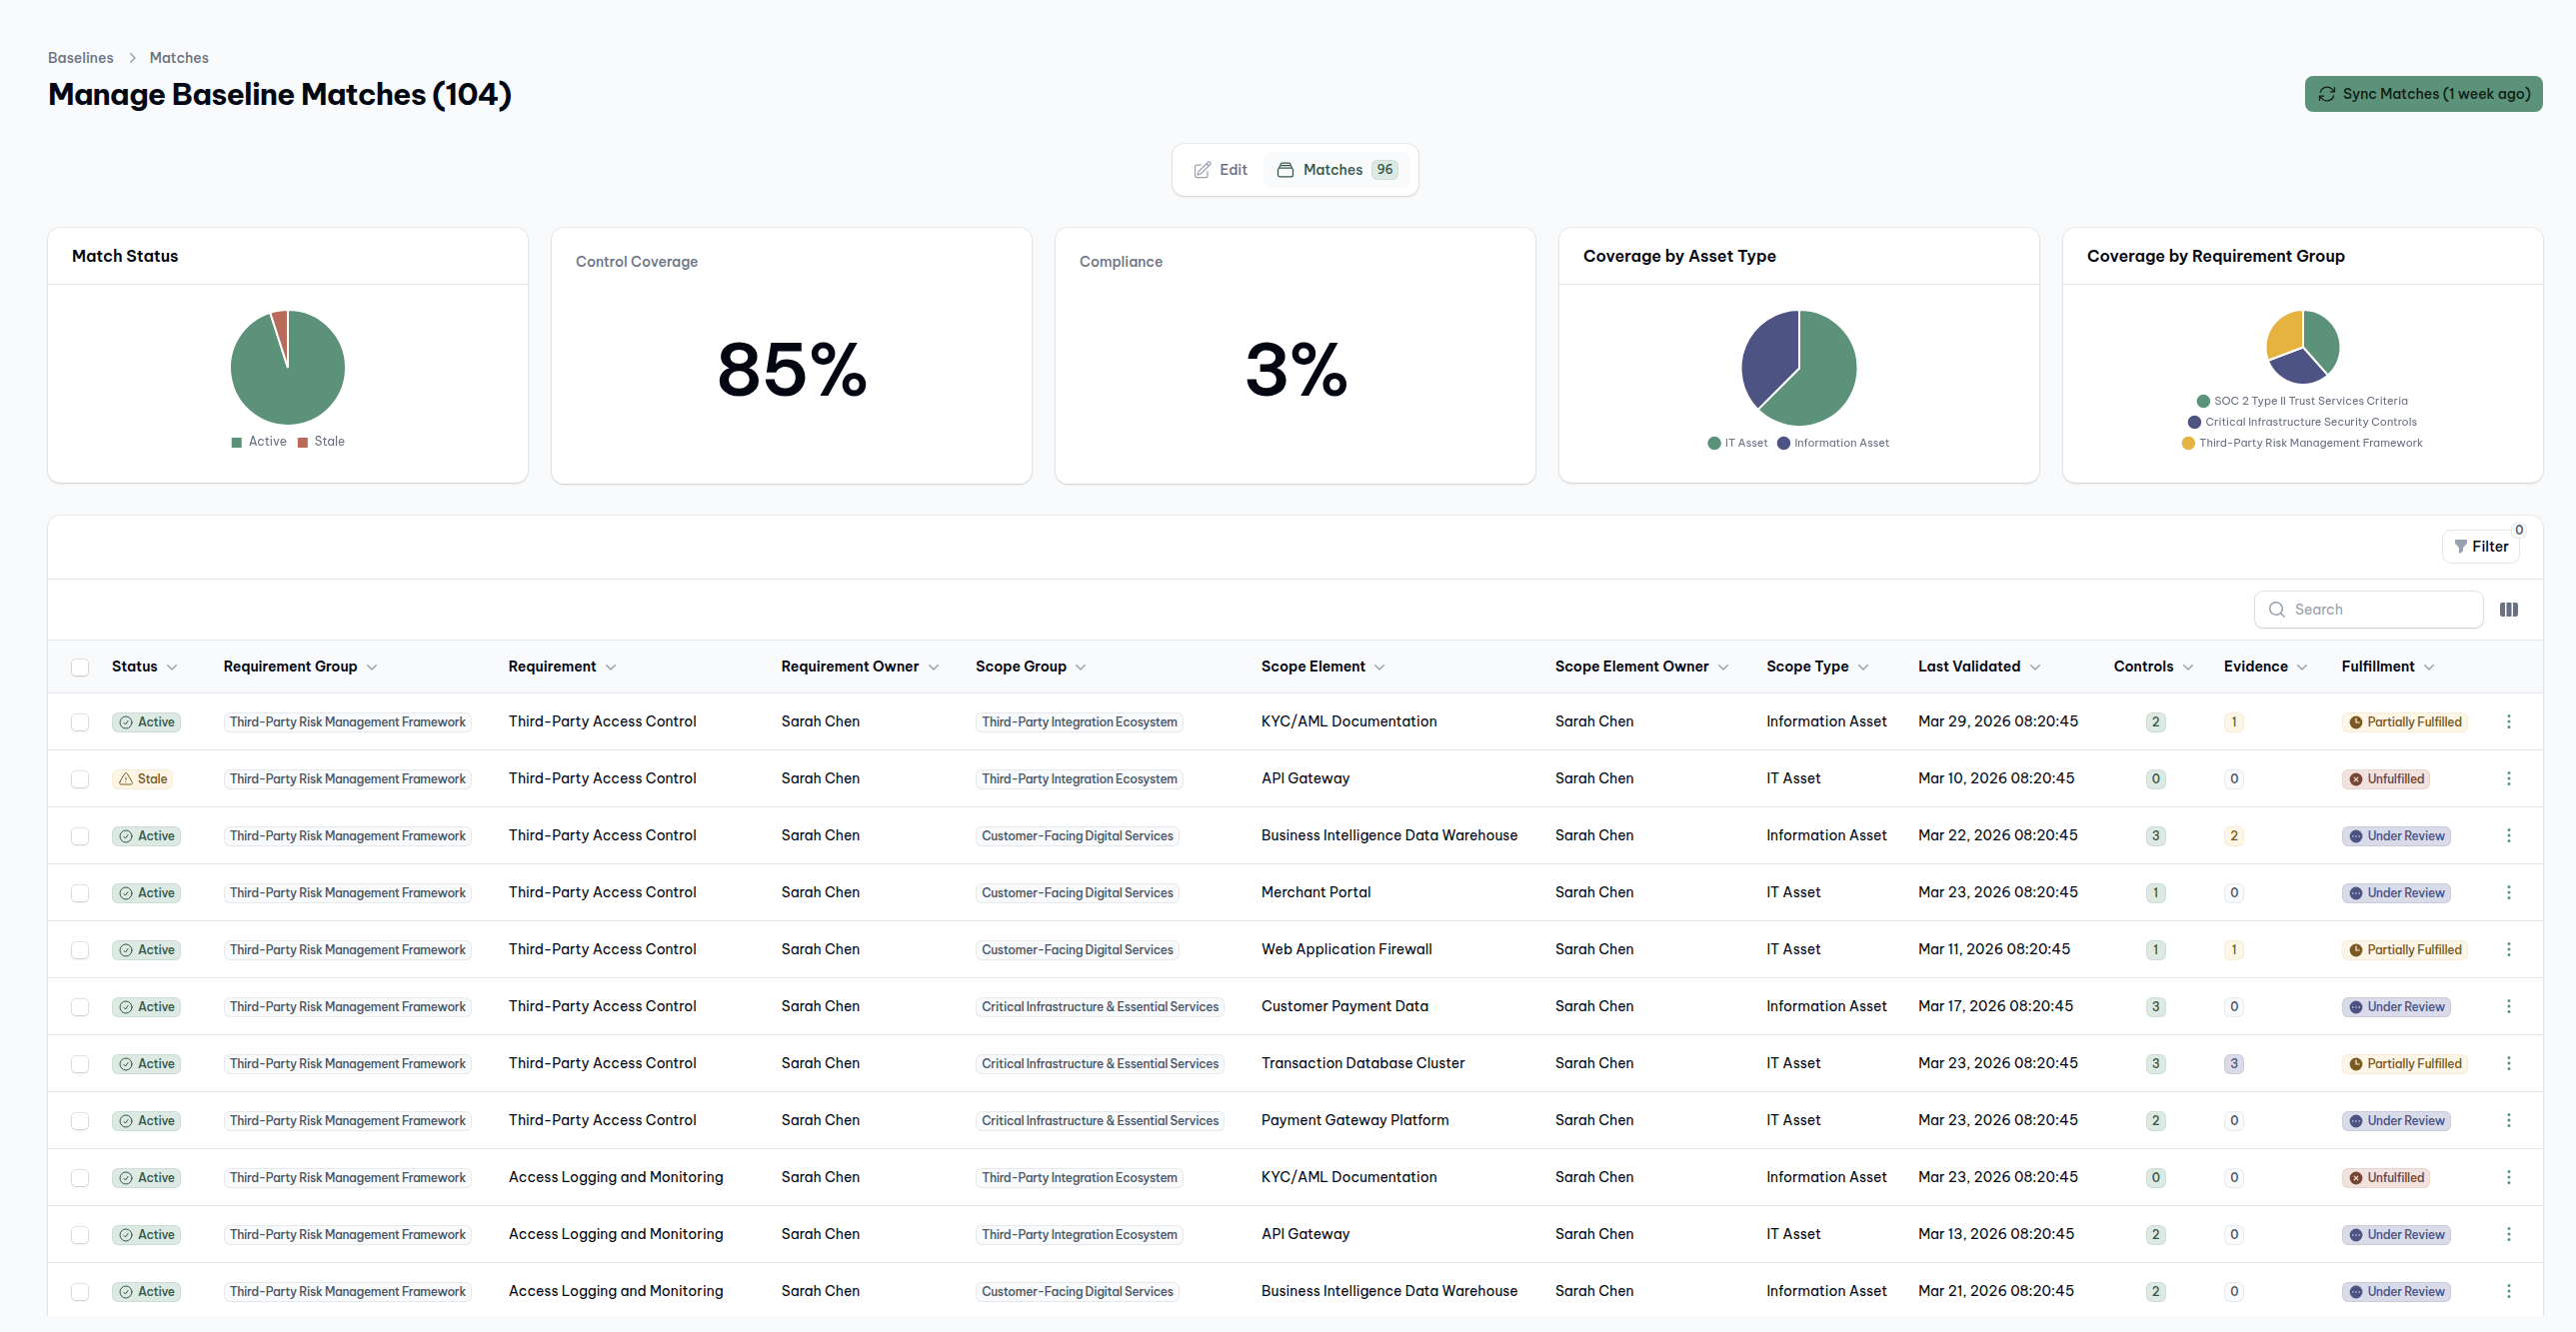Click the Filter funnel icon
The width and height of the screenshot is (2576, 1332).
coord(2460,547)
